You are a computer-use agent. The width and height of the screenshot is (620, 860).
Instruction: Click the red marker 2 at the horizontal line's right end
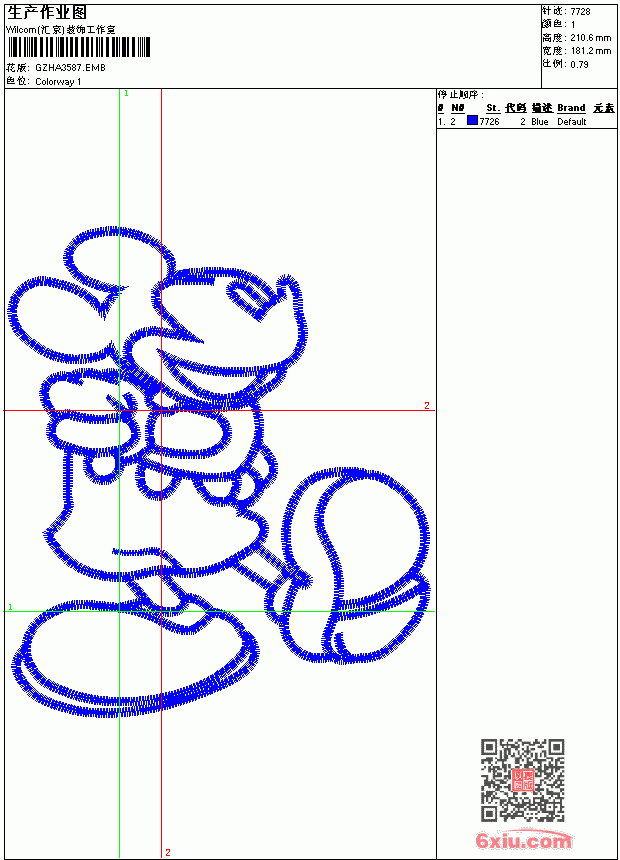(x=426, y=405)
